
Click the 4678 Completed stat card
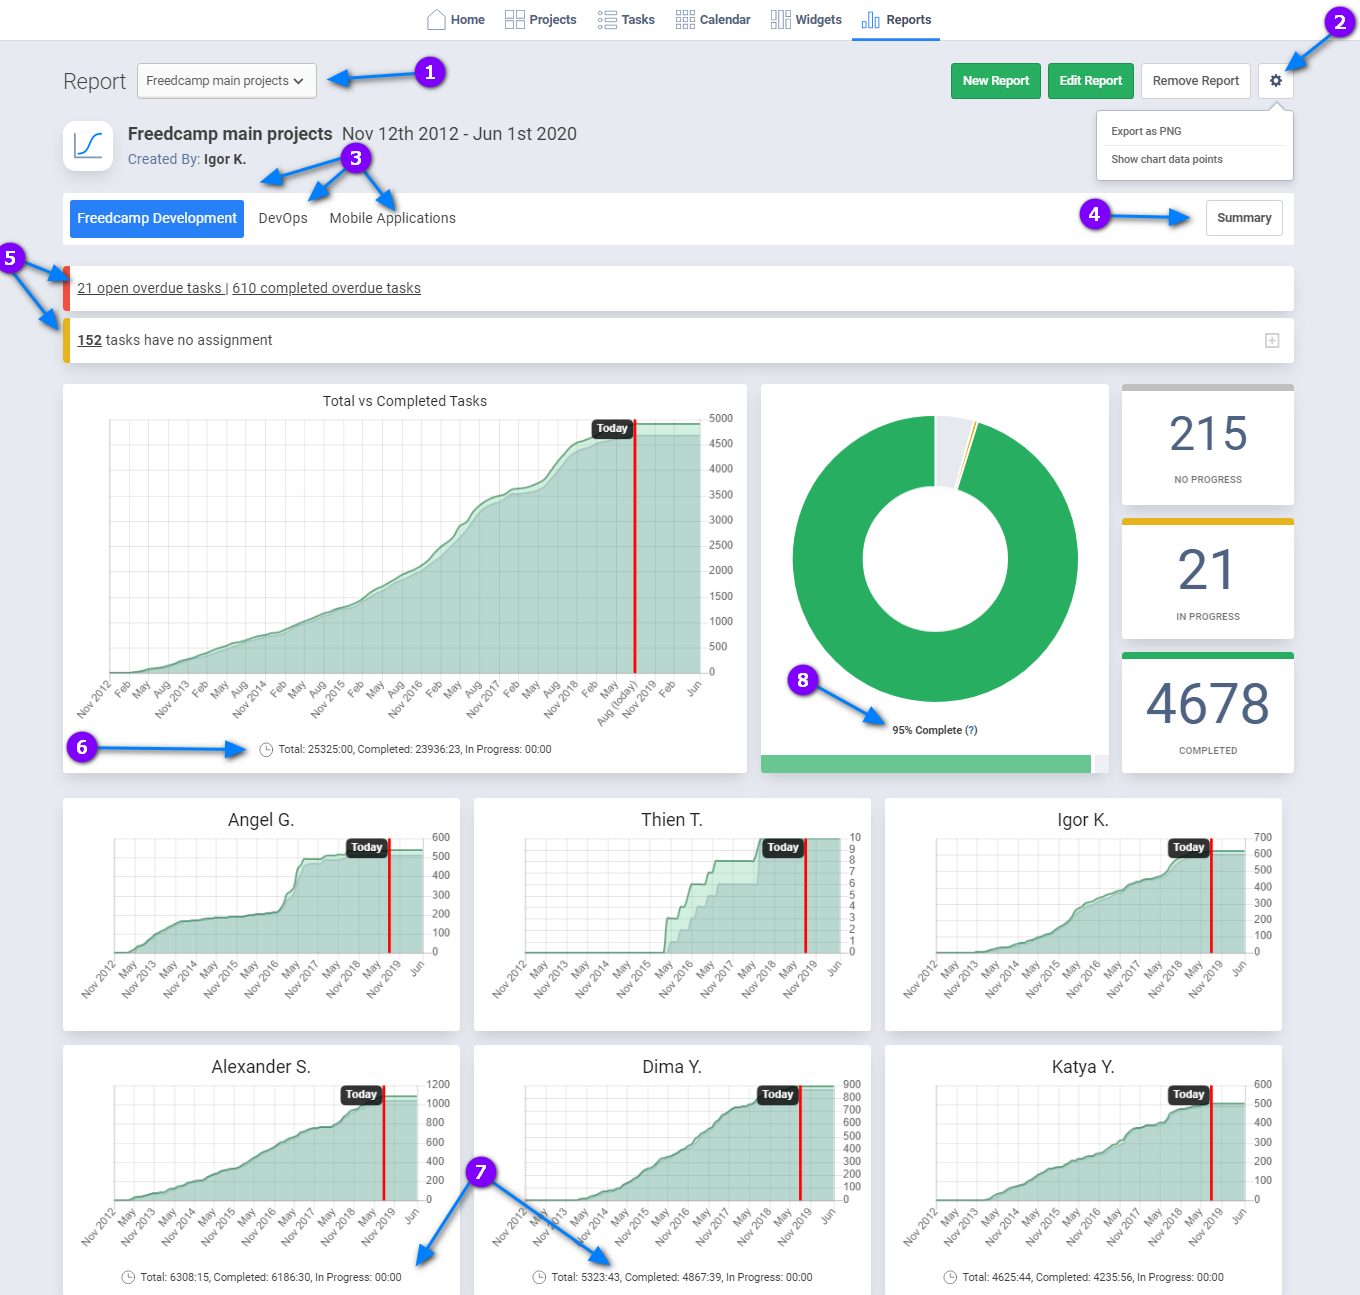(x=1207, y=714)
